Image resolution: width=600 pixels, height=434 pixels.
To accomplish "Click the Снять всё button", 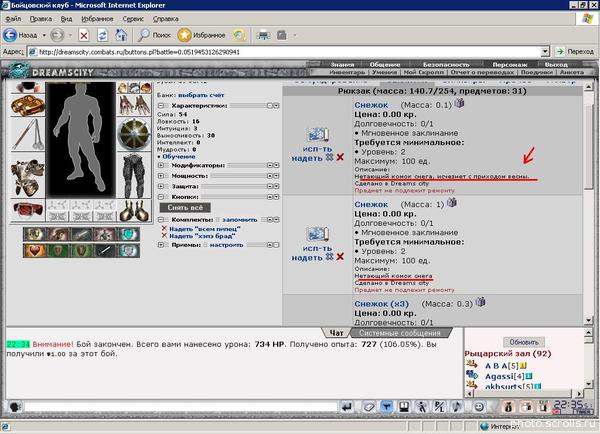I will [x=185, y=207].
